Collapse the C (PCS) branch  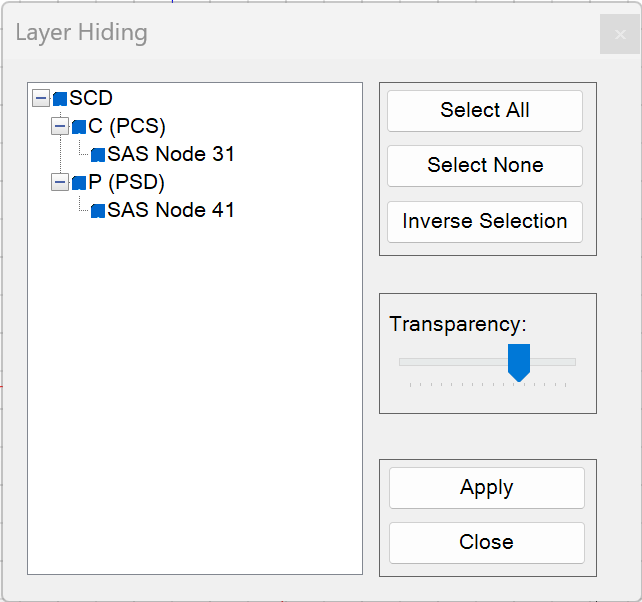(x=60, y=126)
